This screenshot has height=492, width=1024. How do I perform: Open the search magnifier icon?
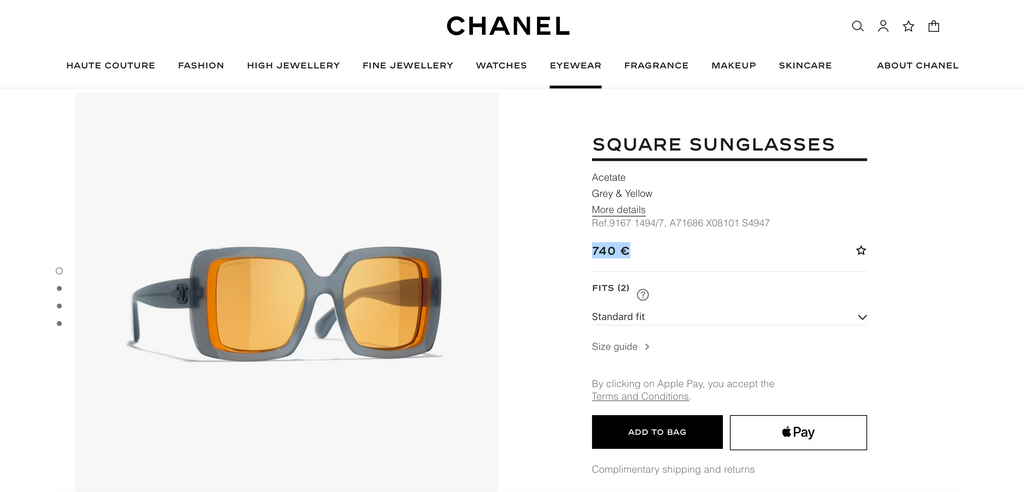(x=857, y=26)
